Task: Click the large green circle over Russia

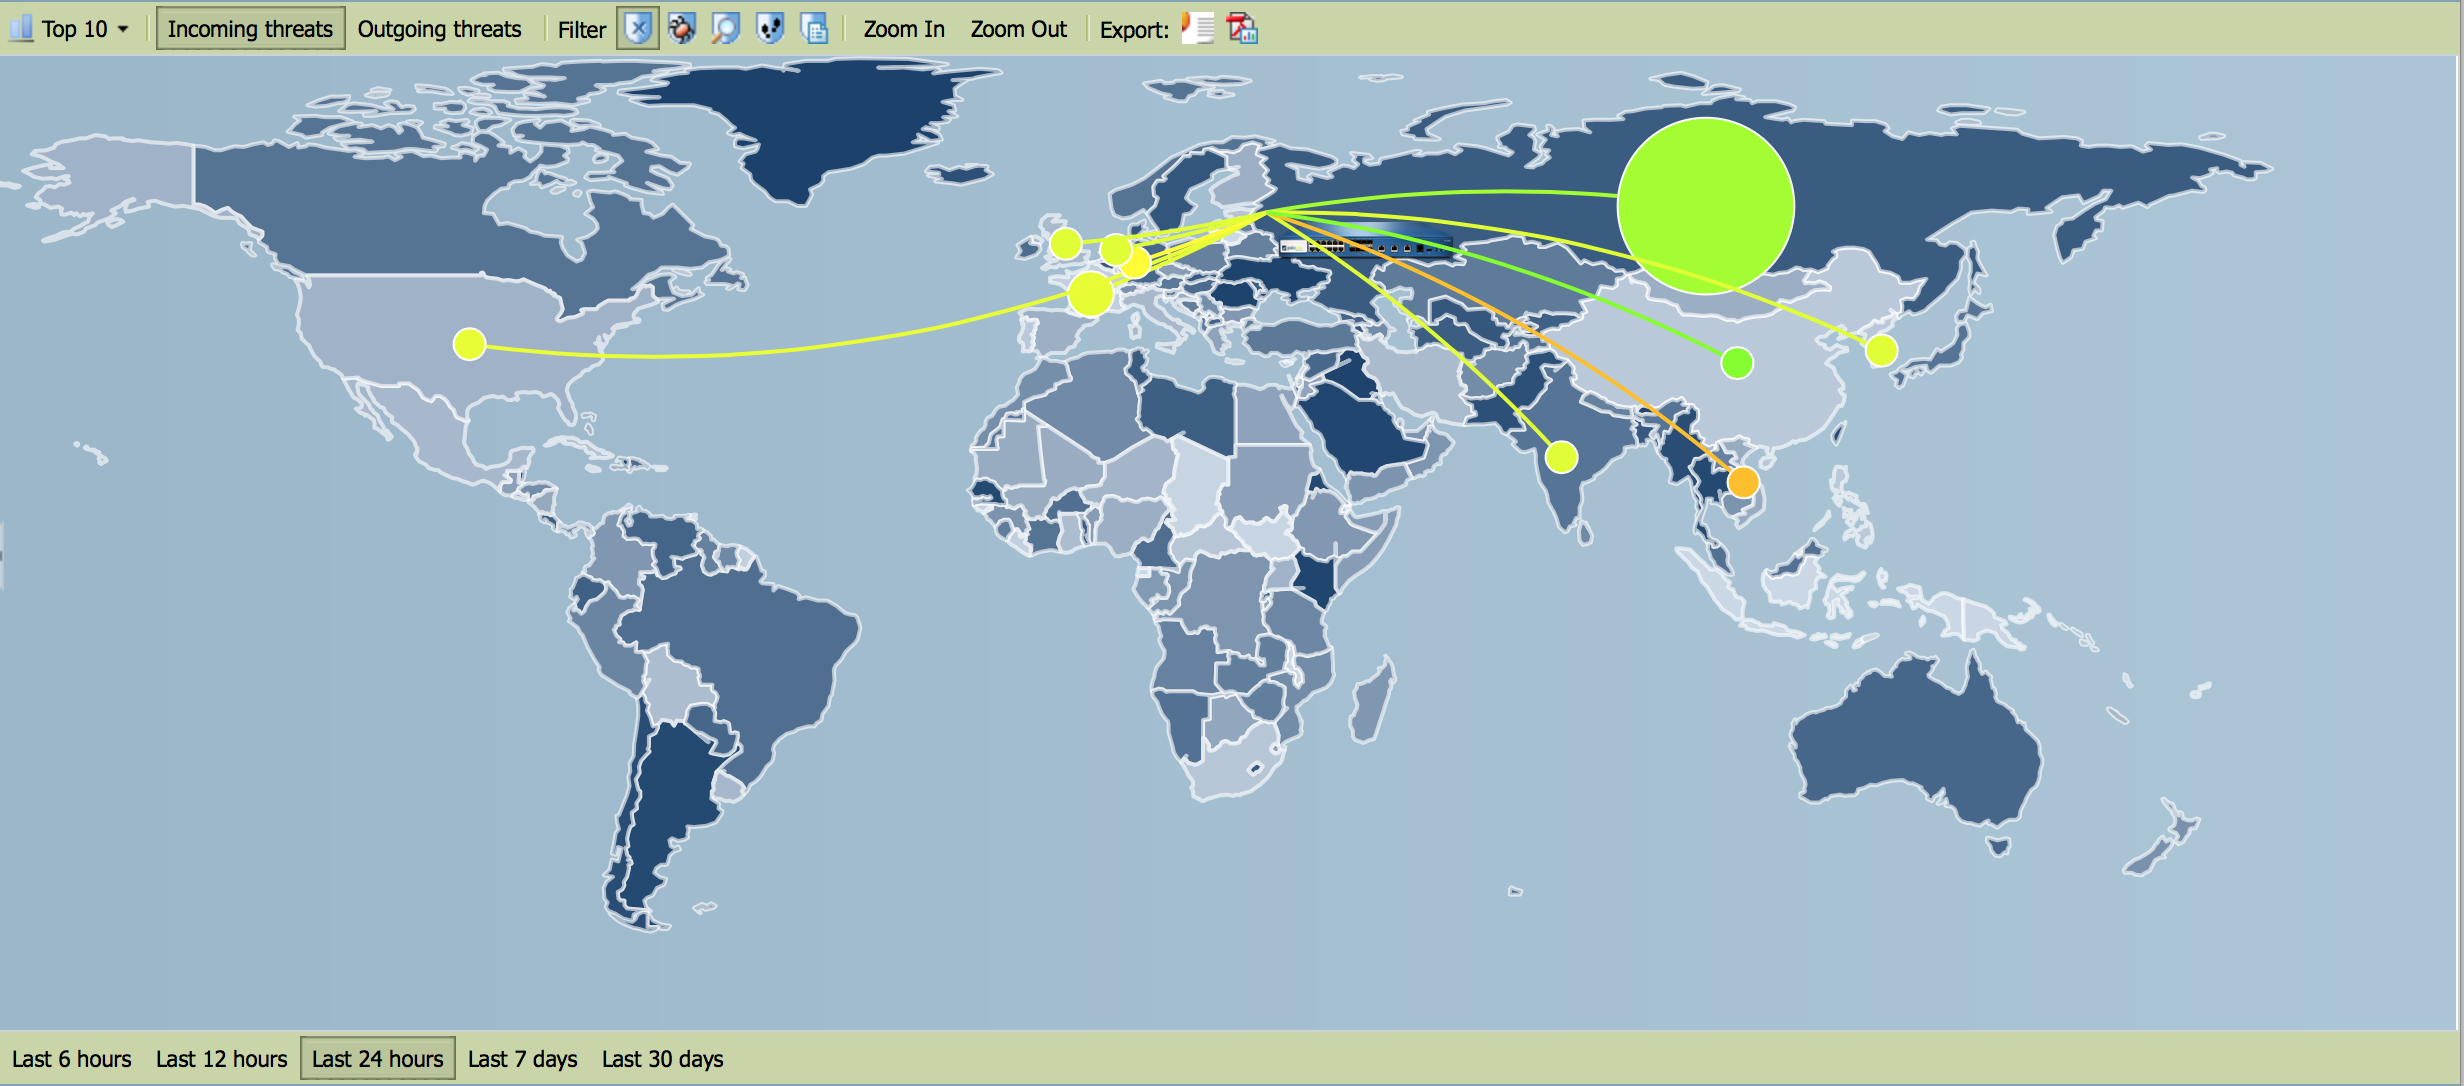Action: click(x=1705, y=205)
